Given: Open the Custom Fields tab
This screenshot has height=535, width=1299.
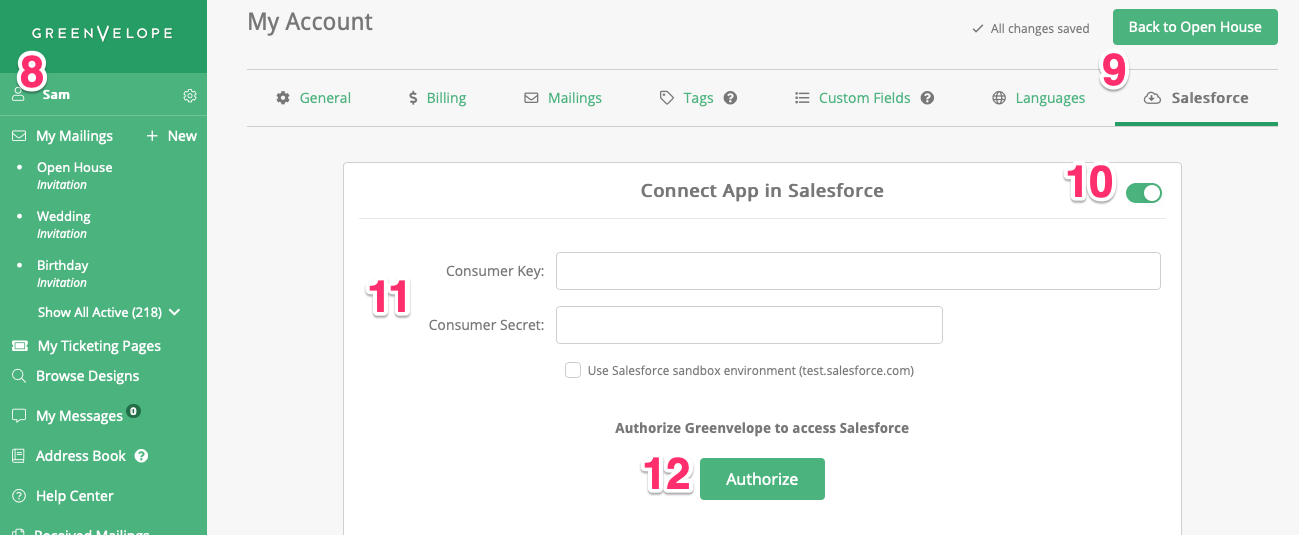Looking at the screenshot, I should [x=864, y=98].
